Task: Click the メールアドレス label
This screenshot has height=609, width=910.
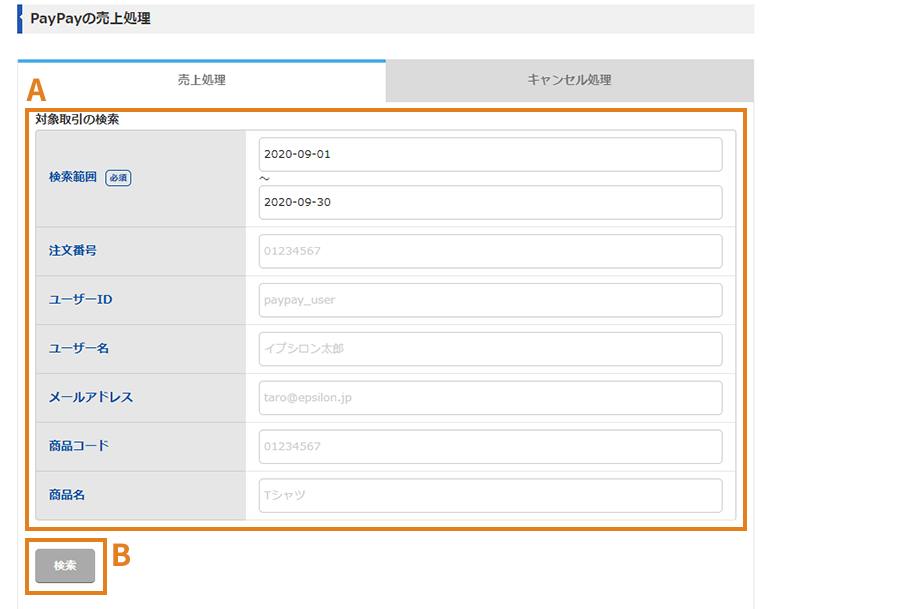Action: click(x=91, y=397)
